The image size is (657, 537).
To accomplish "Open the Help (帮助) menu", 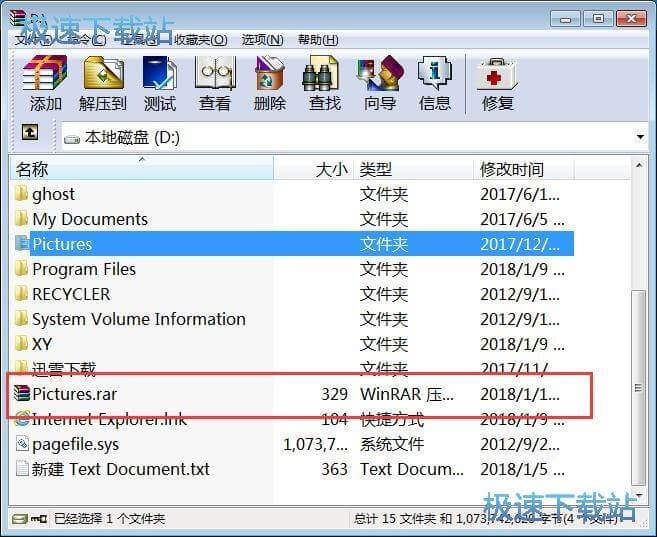I will pos(317,40).
